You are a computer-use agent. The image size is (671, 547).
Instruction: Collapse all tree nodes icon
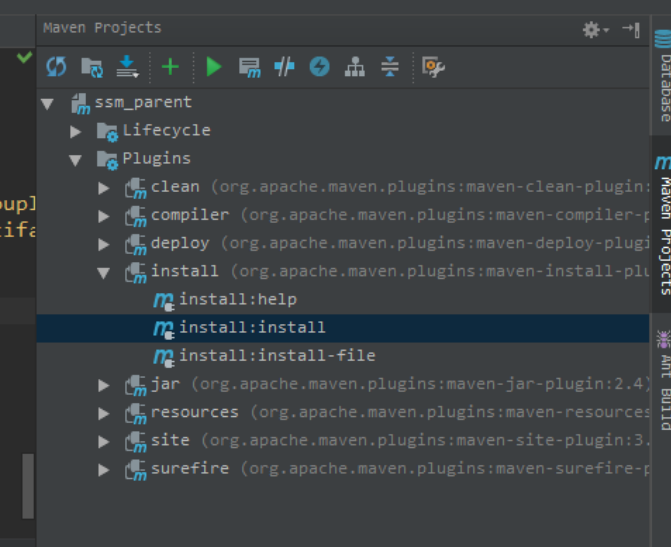[390, 67]
